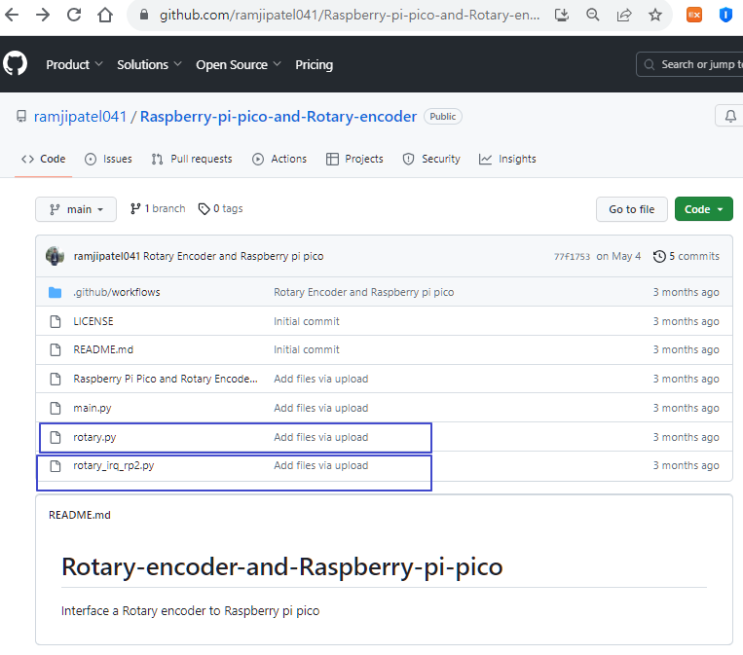The image size is (743, 655).
Task: Click 3 months ago on rotary.py row
Action: point(686,437)
